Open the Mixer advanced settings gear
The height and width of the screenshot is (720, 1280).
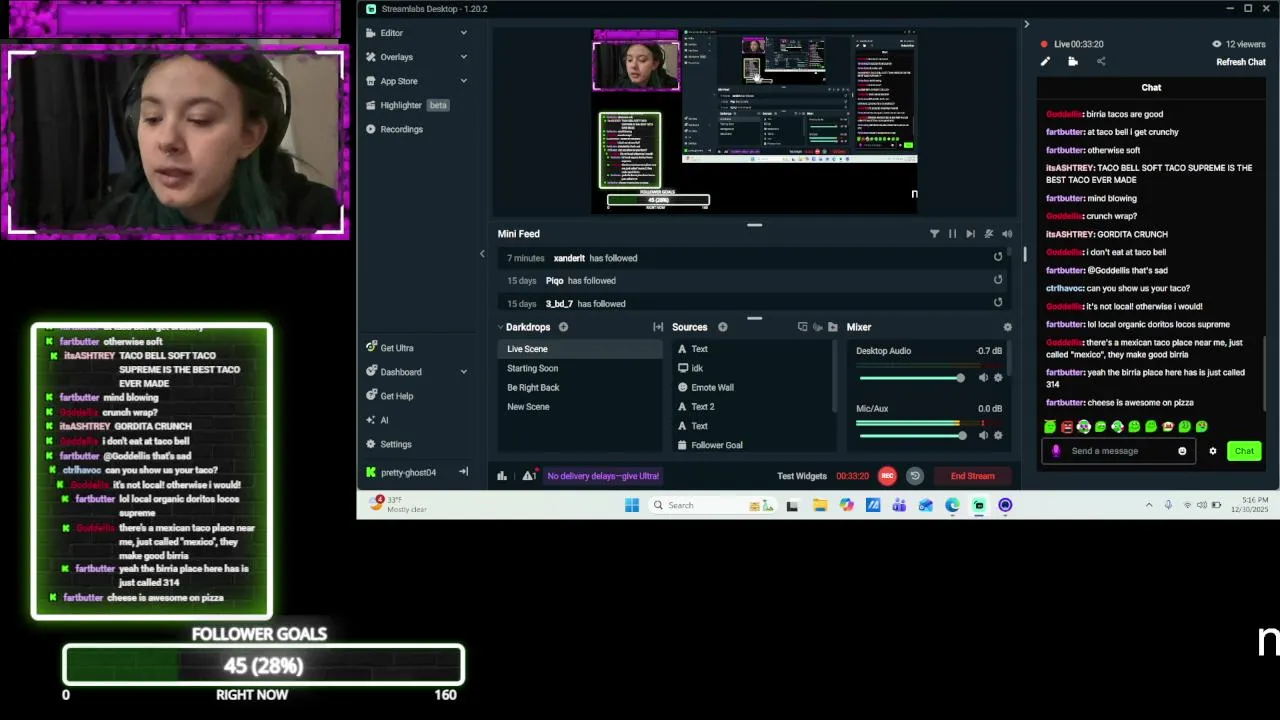1007,327
